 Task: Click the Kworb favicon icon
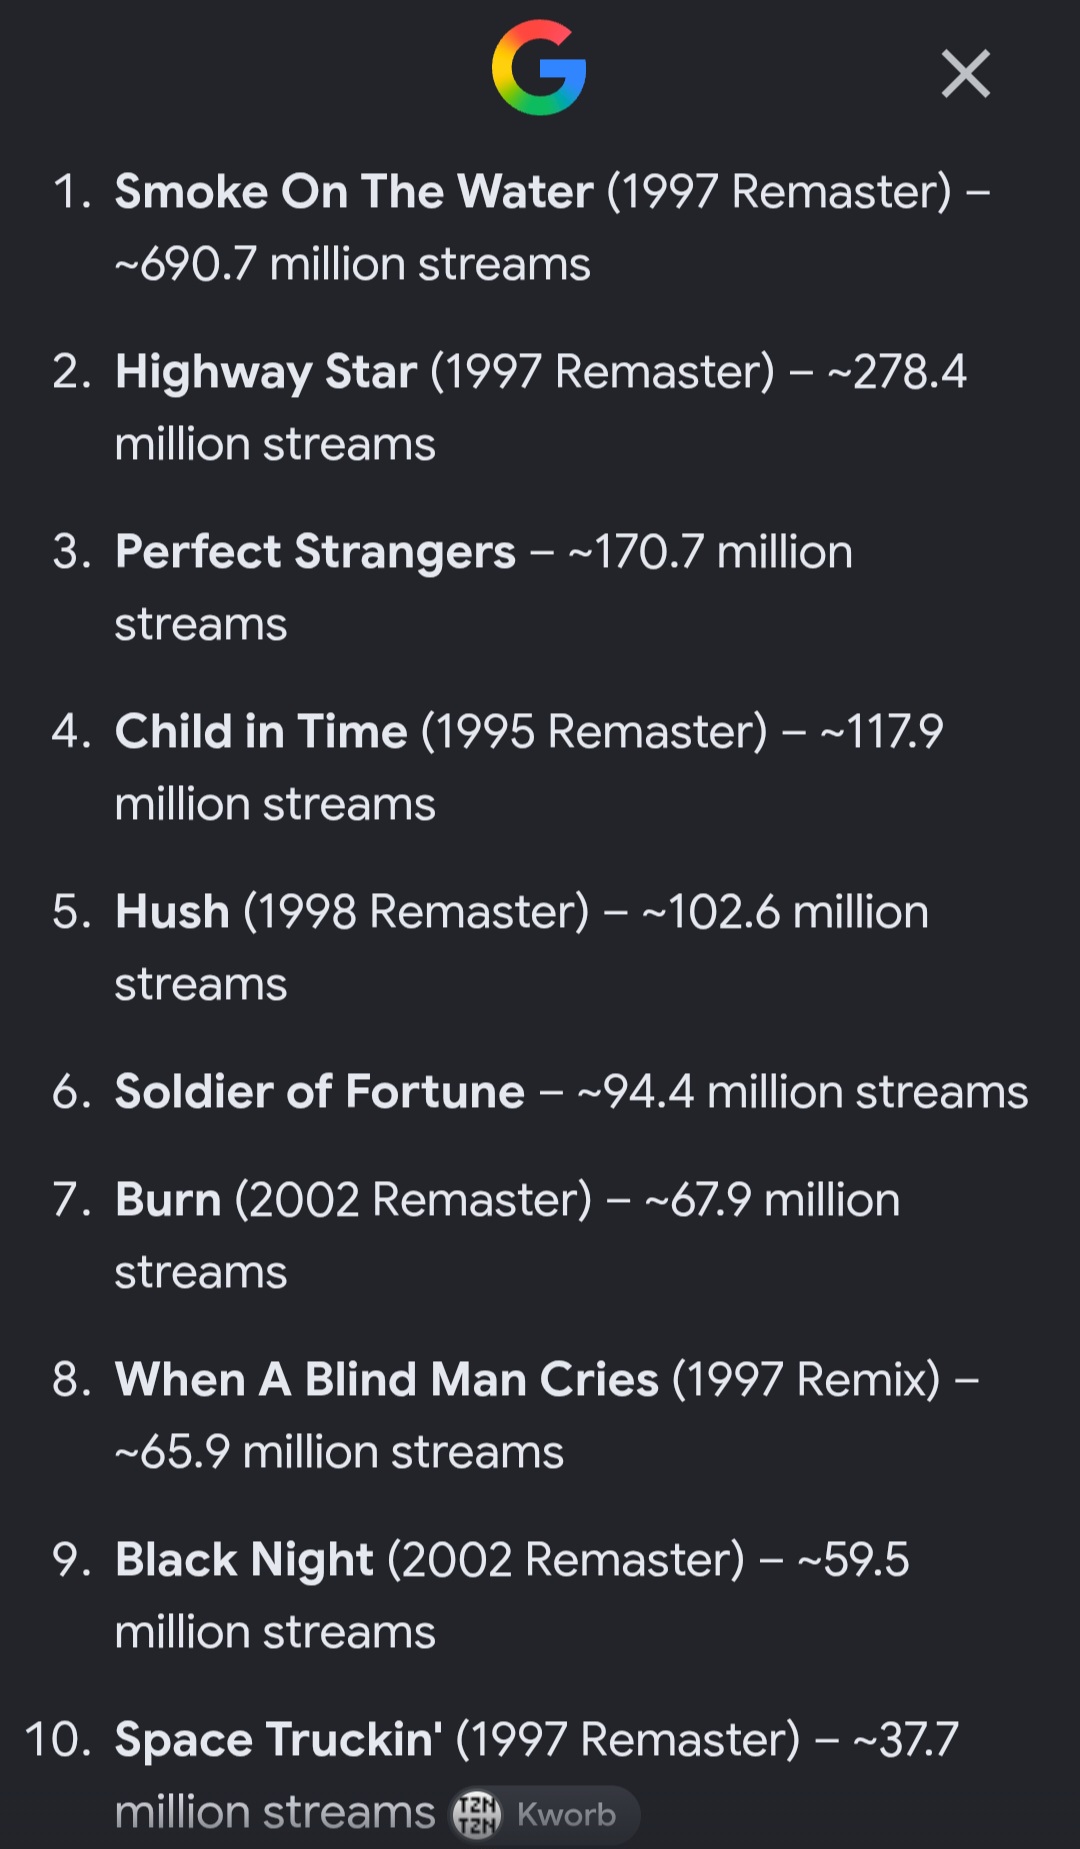click(x=476, y=1814)
